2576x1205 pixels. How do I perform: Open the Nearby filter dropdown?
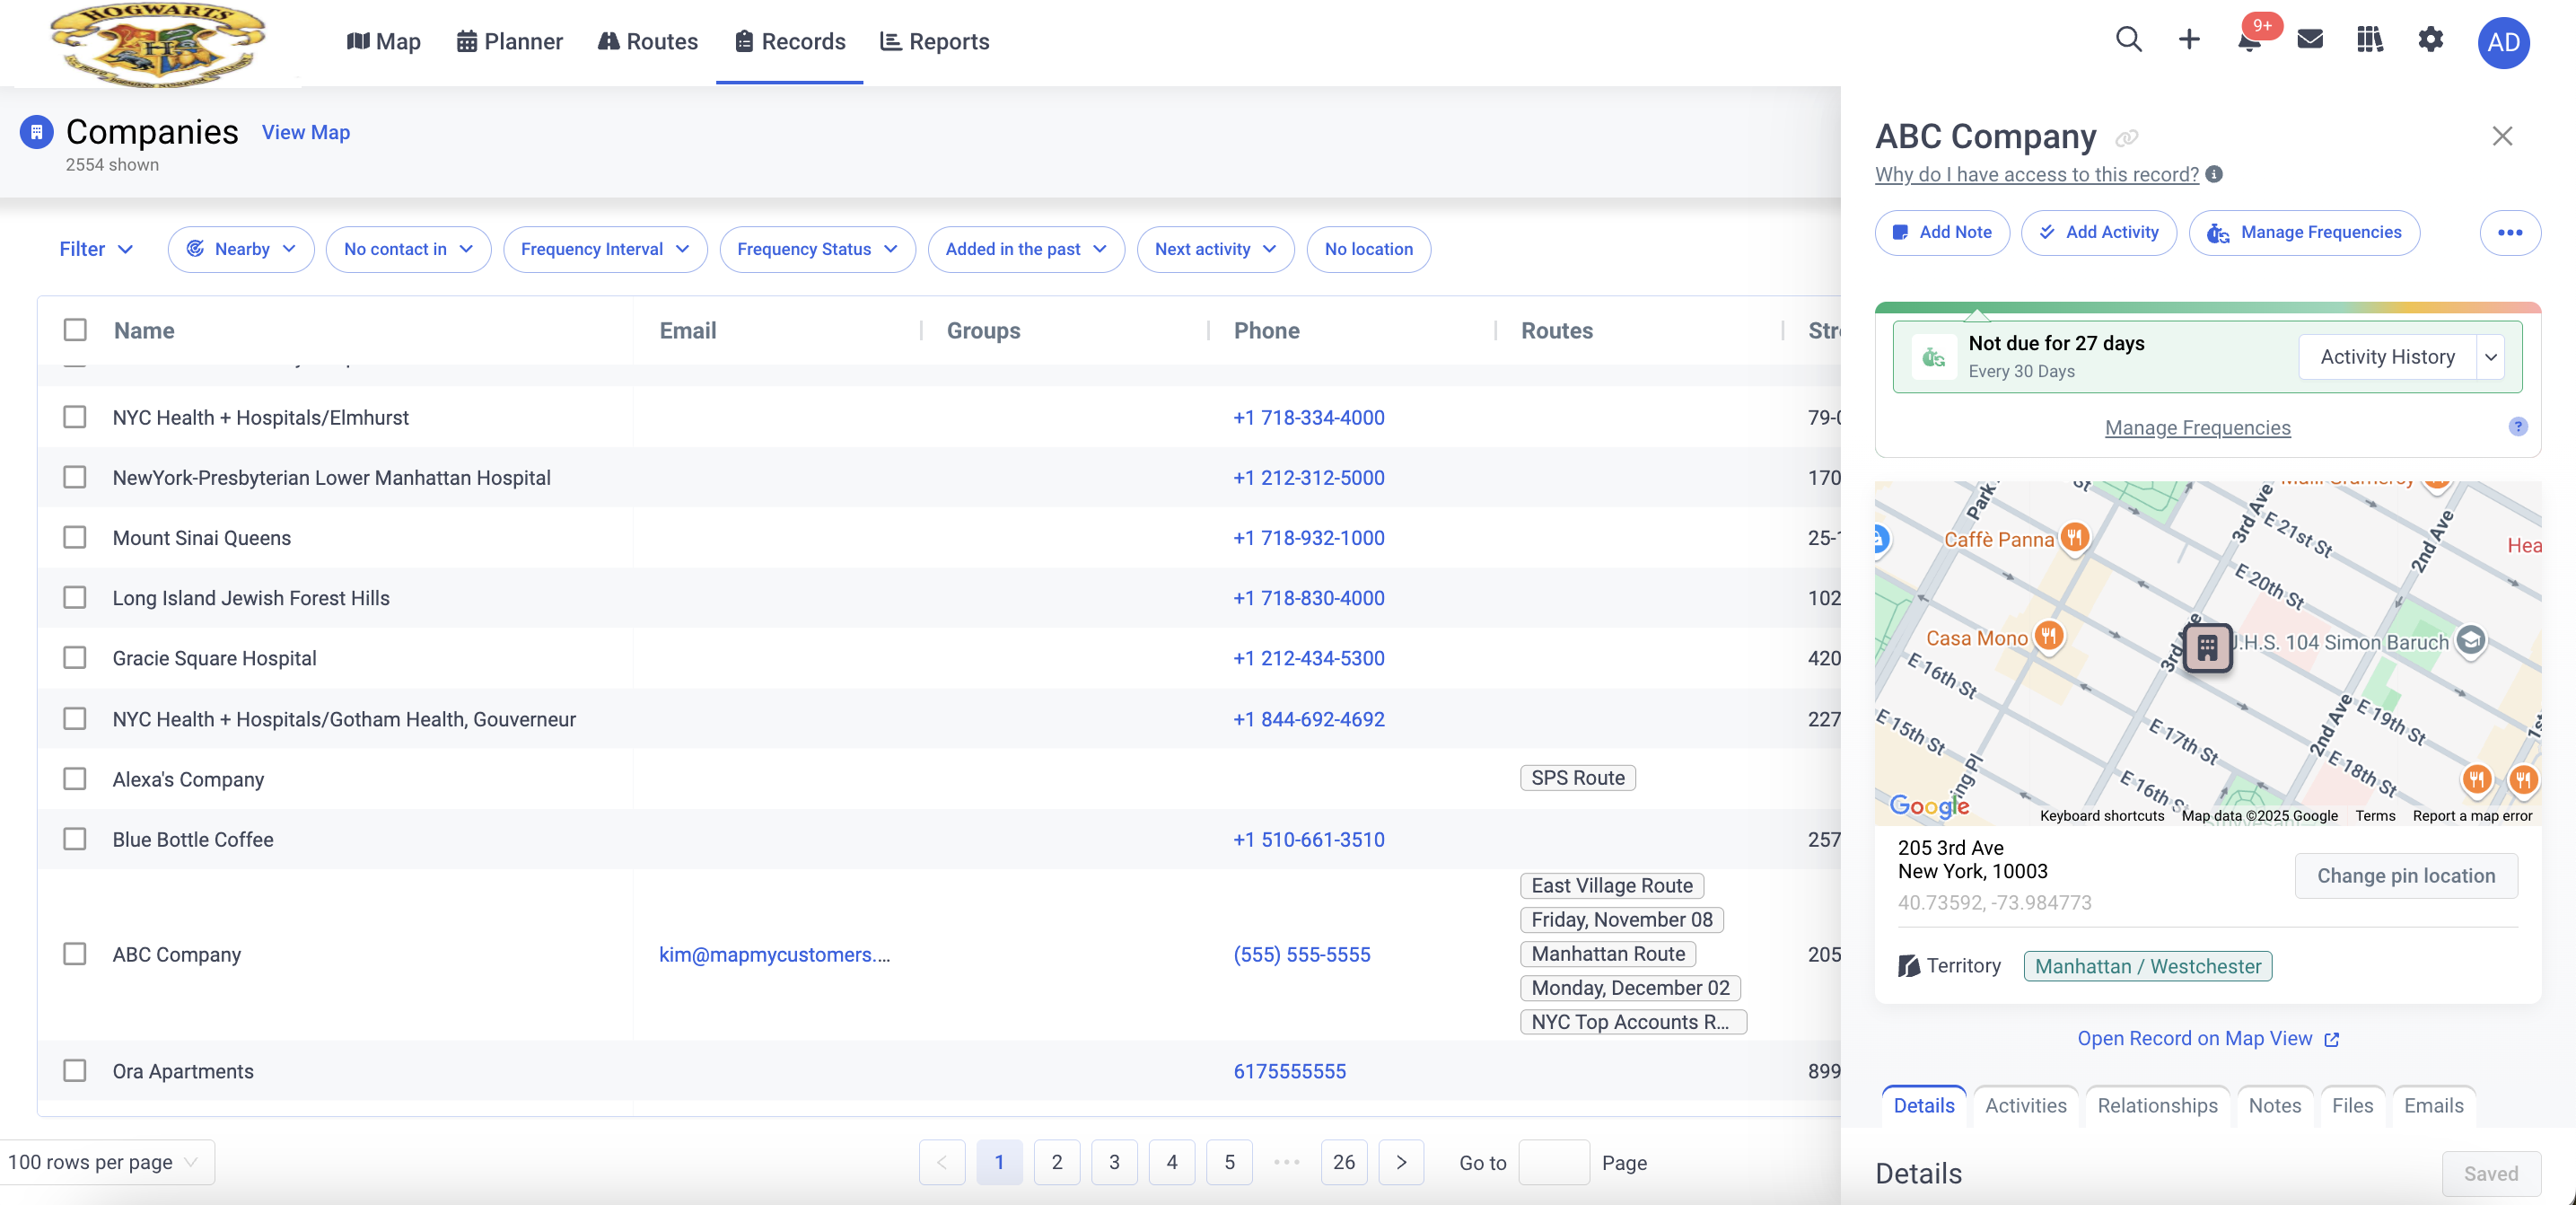(x=241, y=249)
